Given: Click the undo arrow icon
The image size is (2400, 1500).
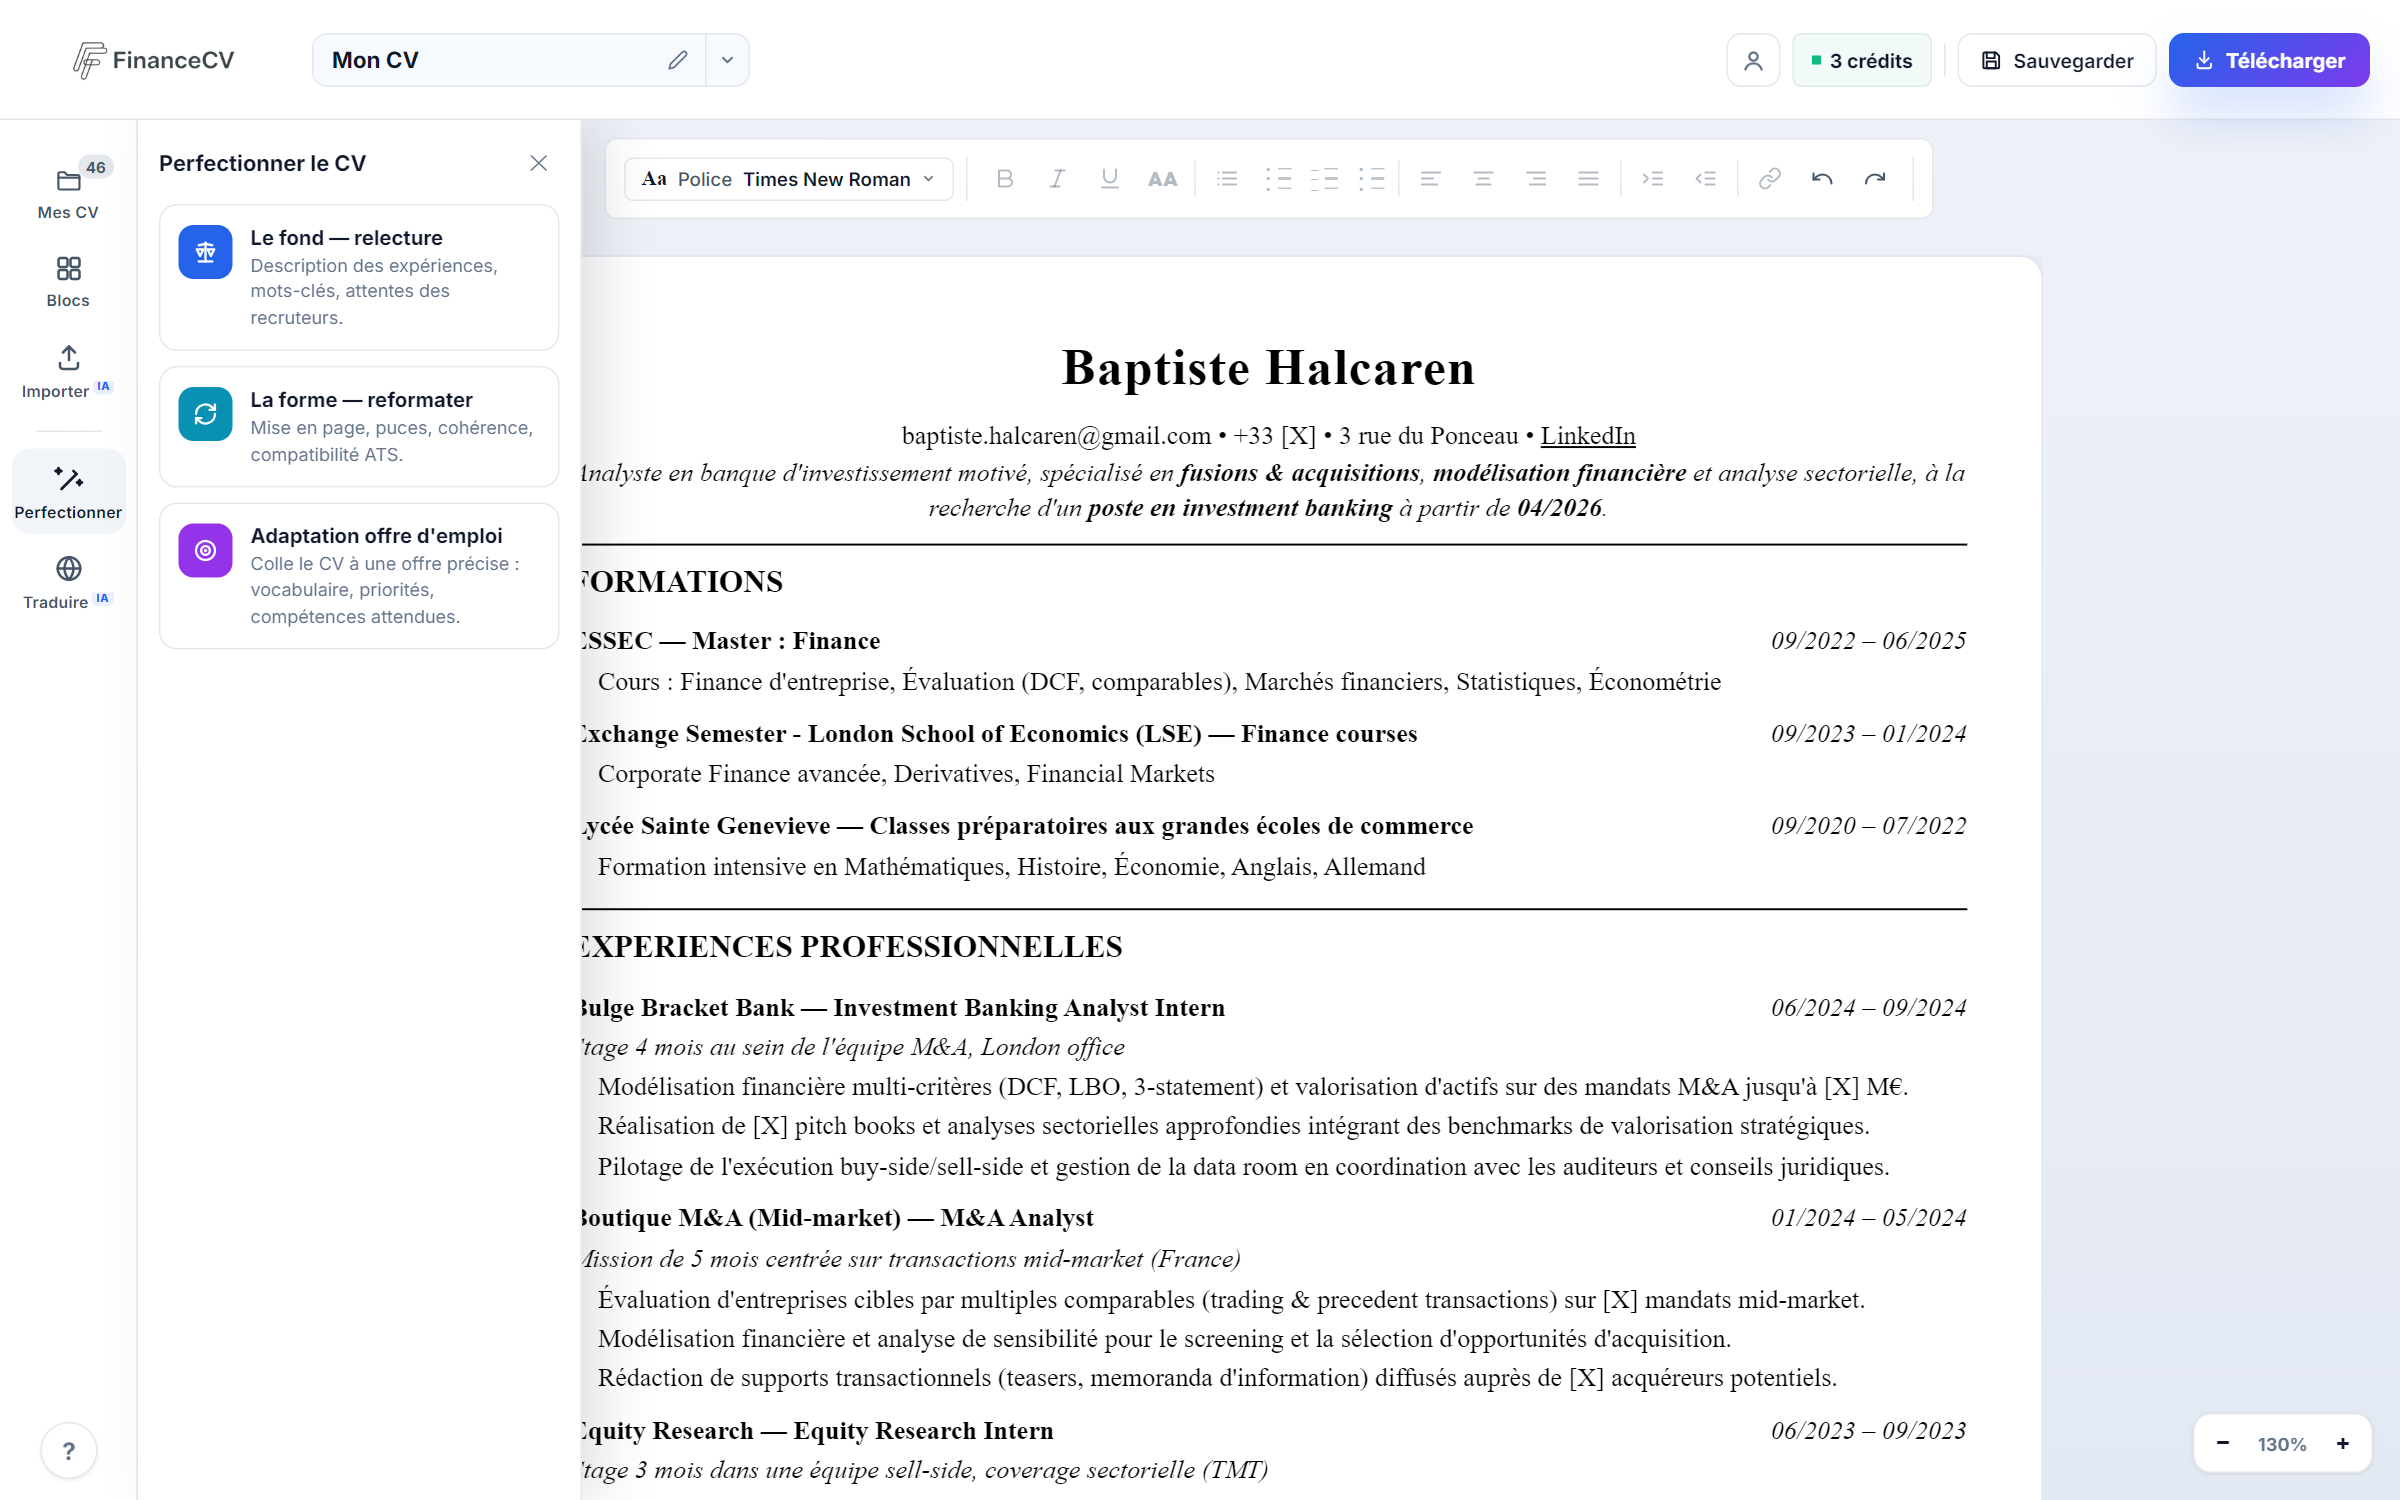Looking at the screenshot, I should point(1822,179).
